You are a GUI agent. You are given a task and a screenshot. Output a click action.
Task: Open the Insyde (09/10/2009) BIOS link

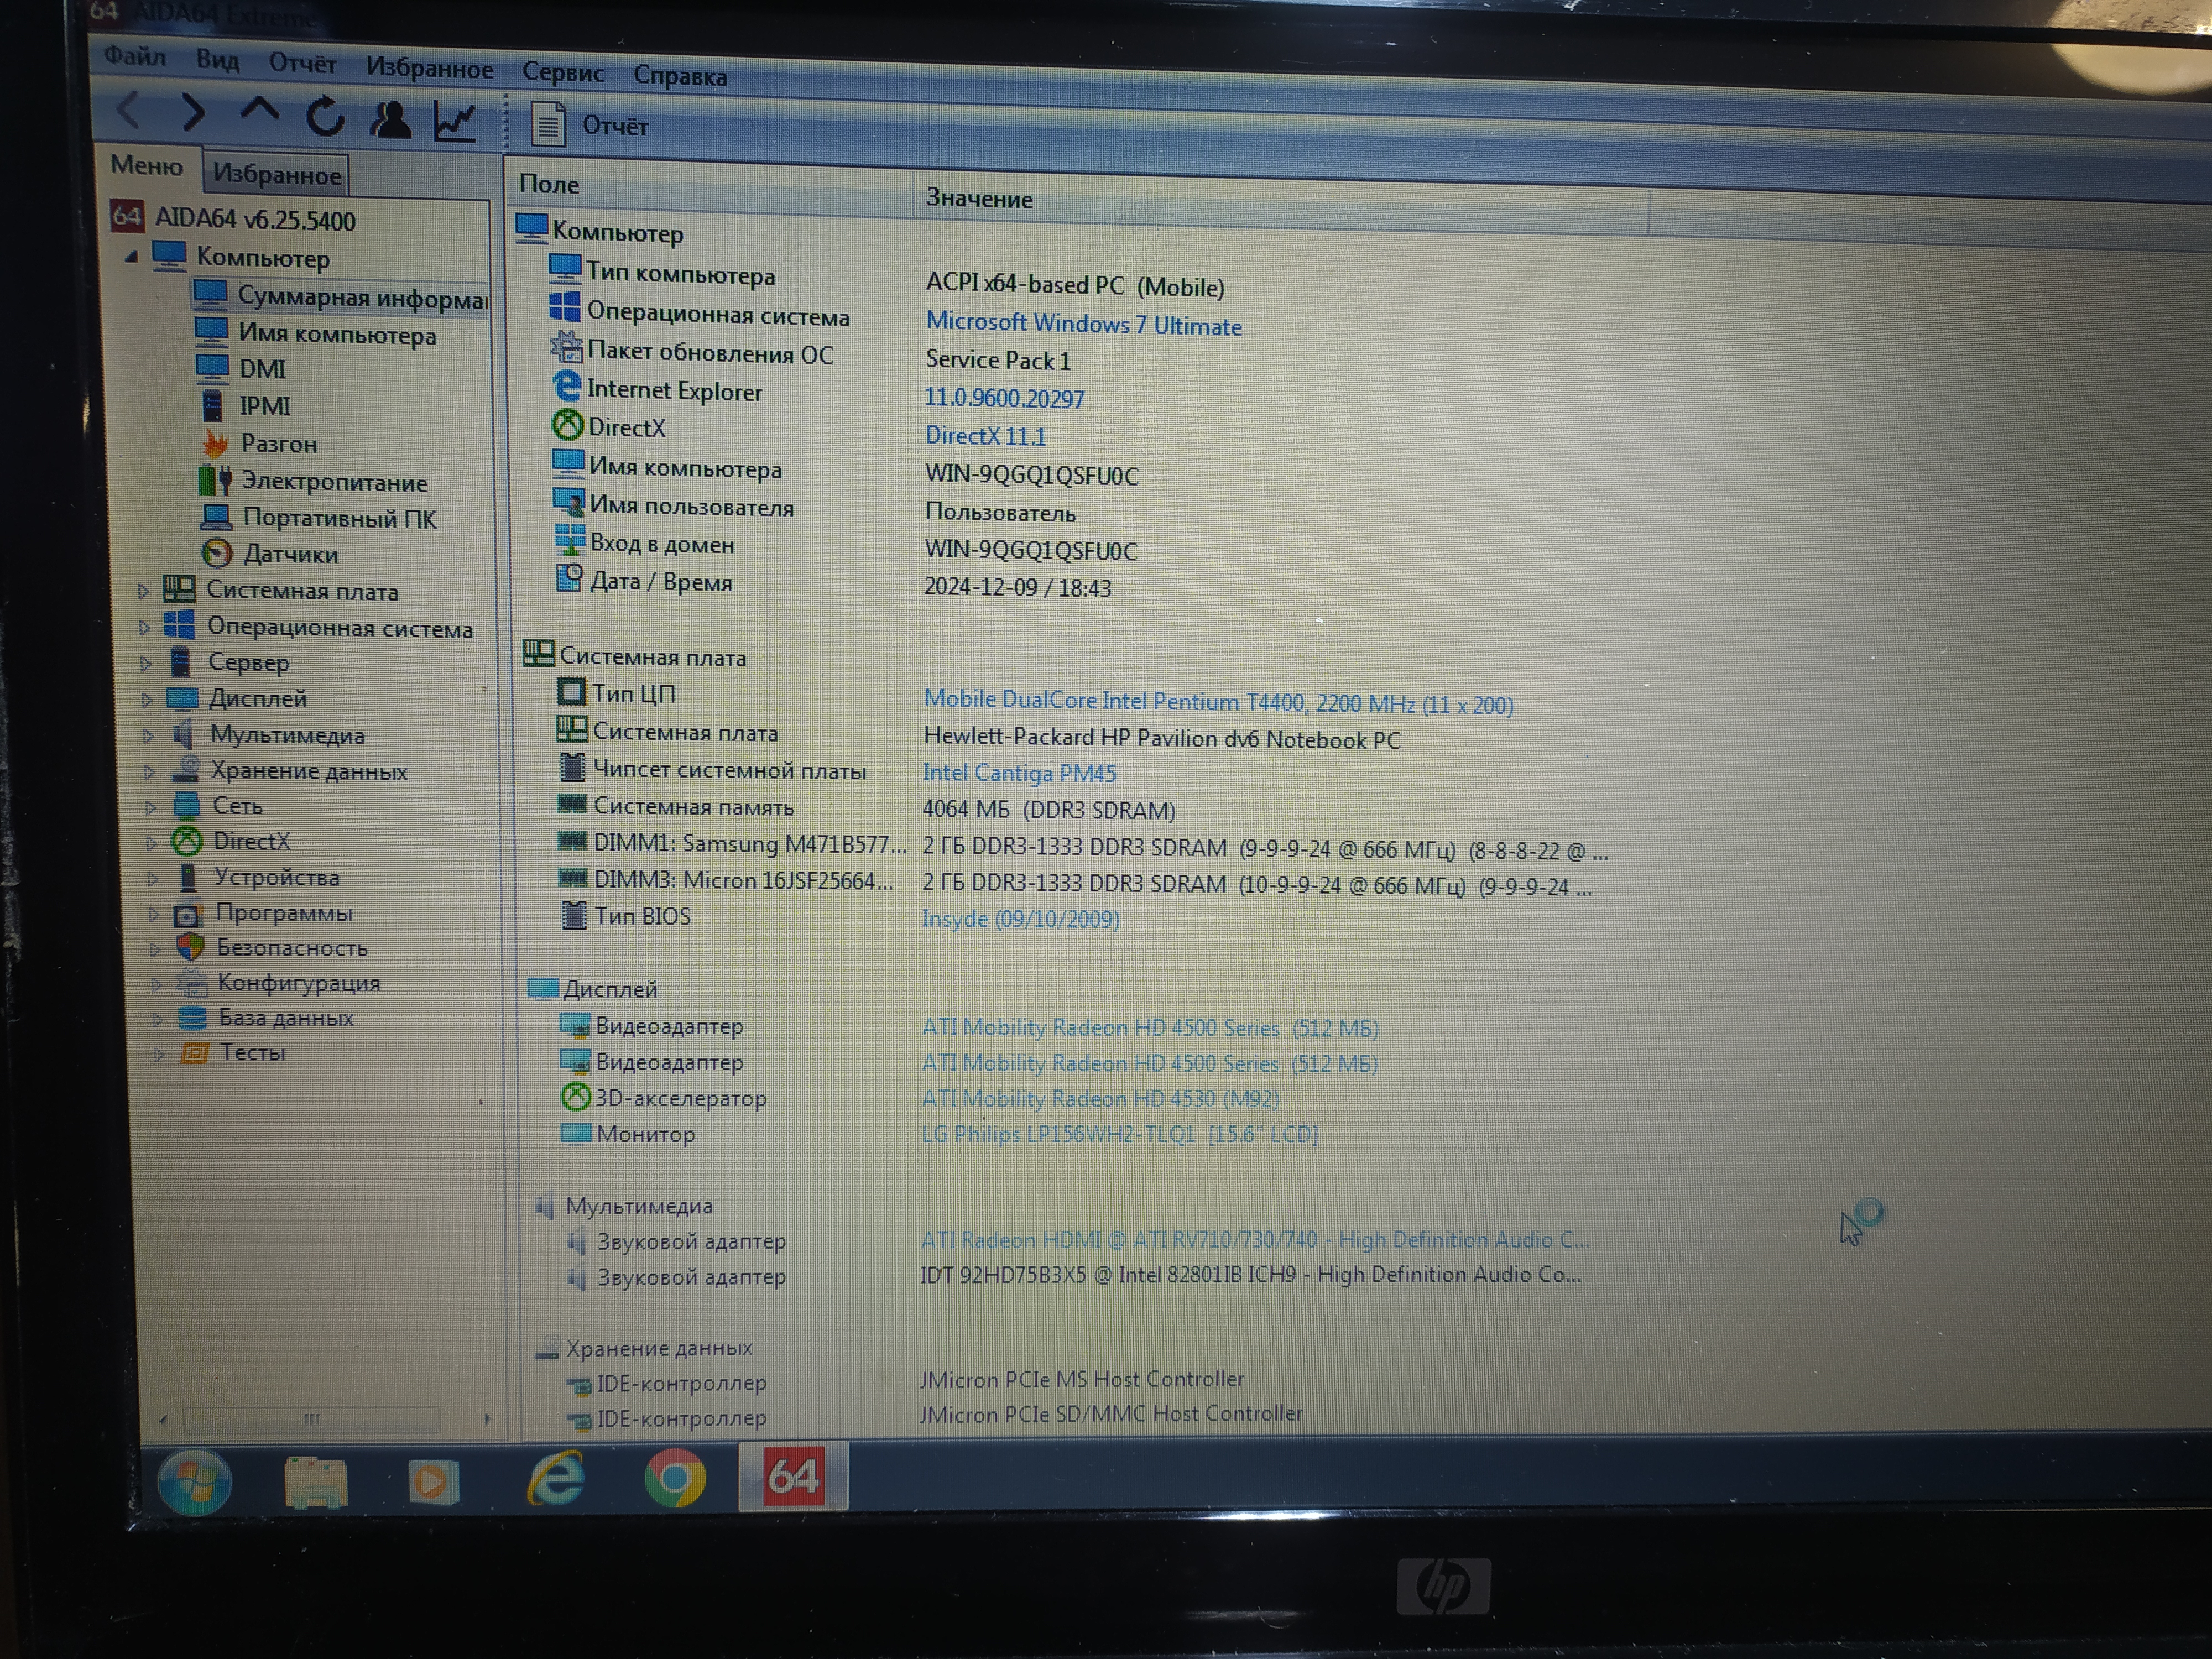pyautogui.click(x=1020, y=919)
